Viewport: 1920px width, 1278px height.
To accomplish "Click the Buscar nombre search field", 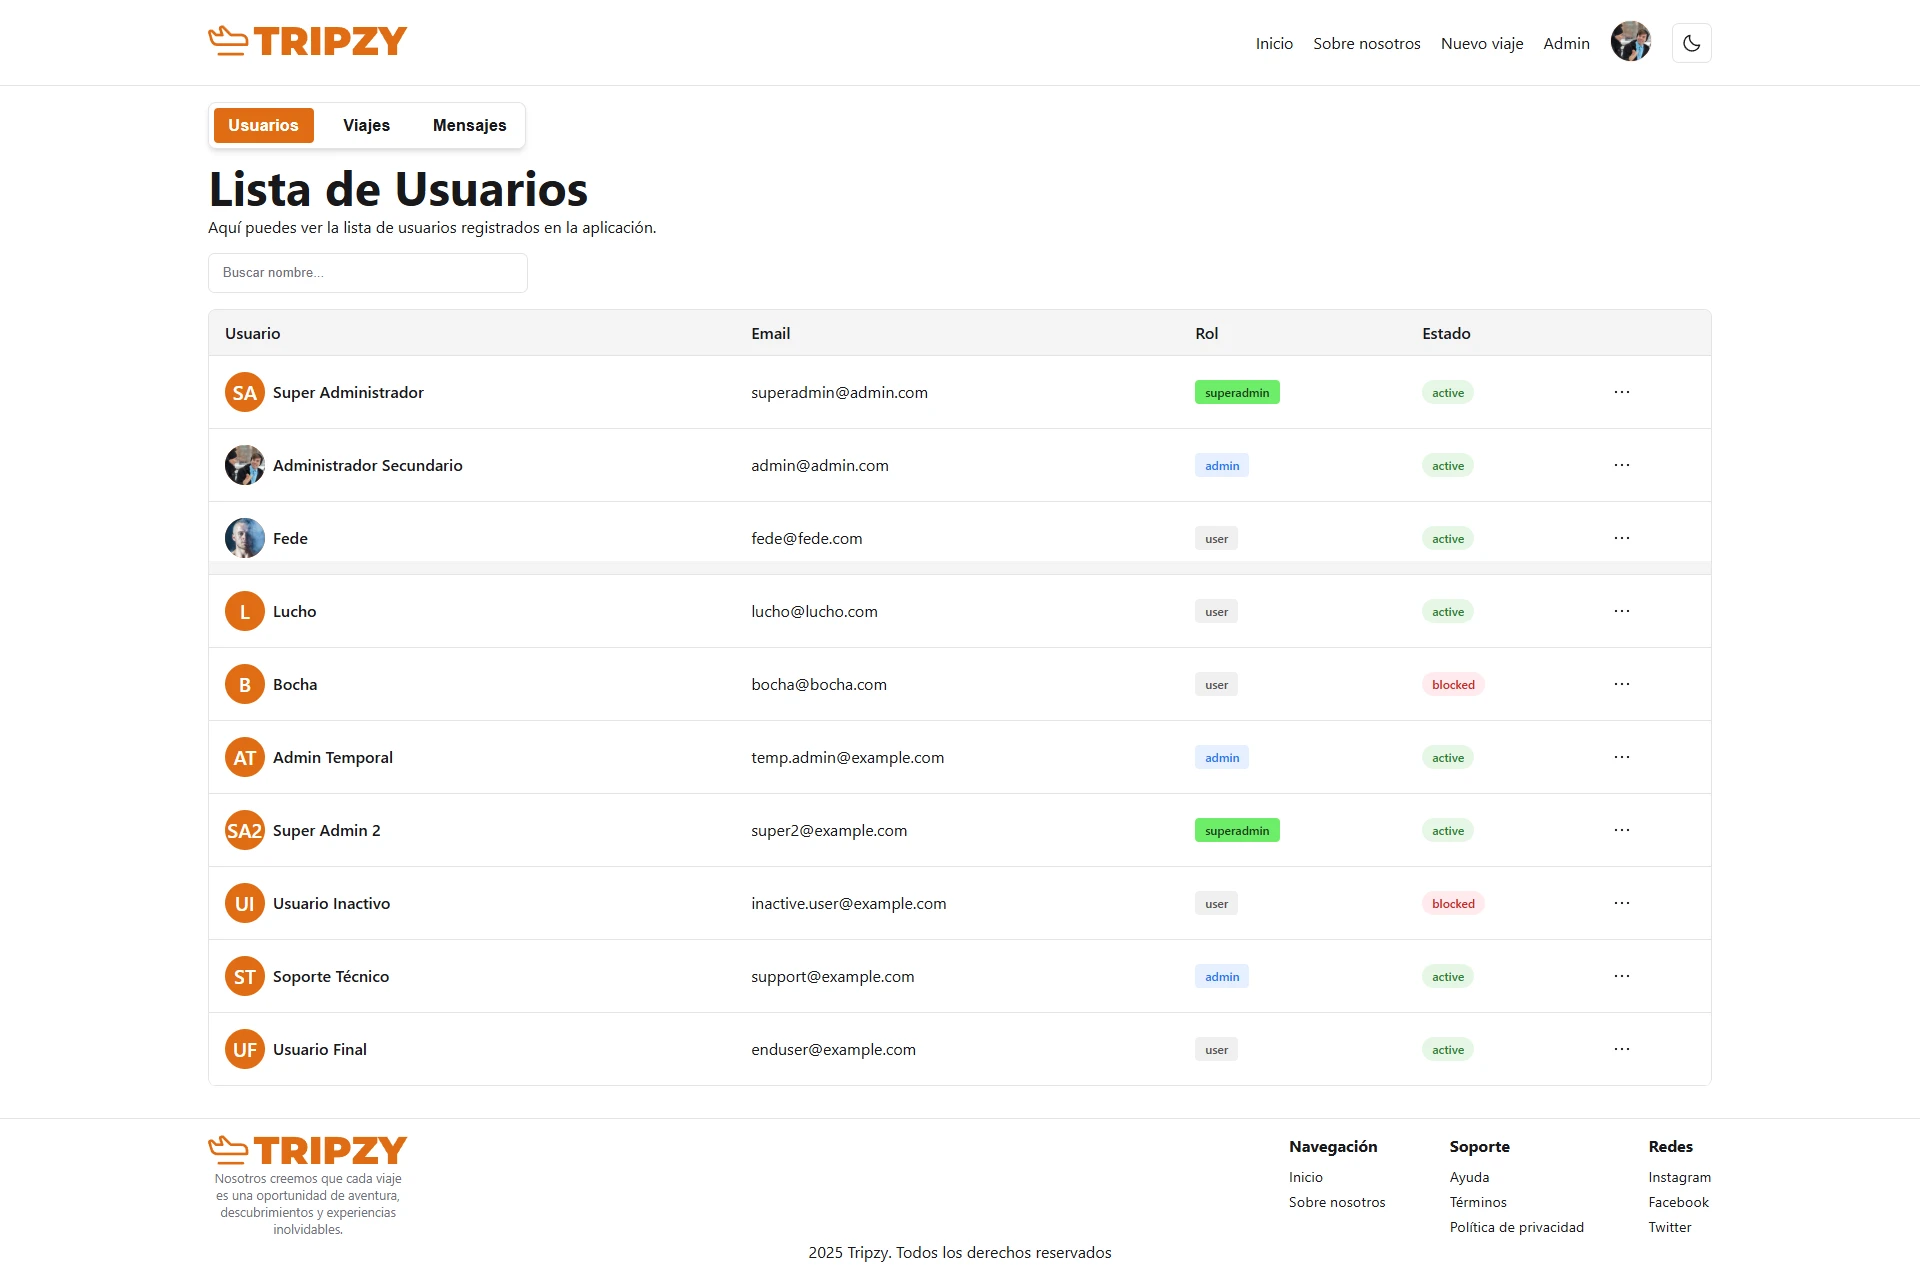I will (x=367, y=272).
